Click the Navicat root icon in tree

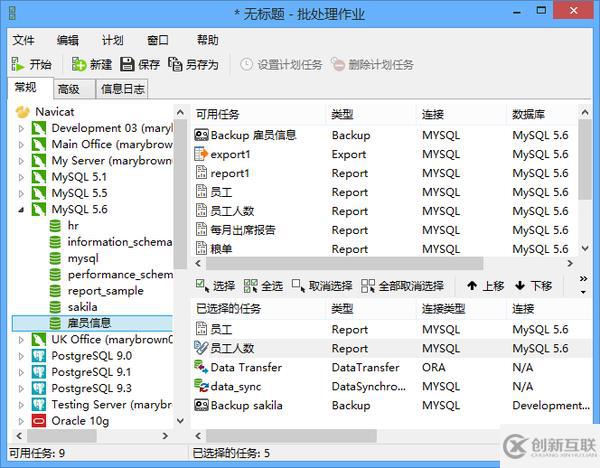(x=23, y=112)
